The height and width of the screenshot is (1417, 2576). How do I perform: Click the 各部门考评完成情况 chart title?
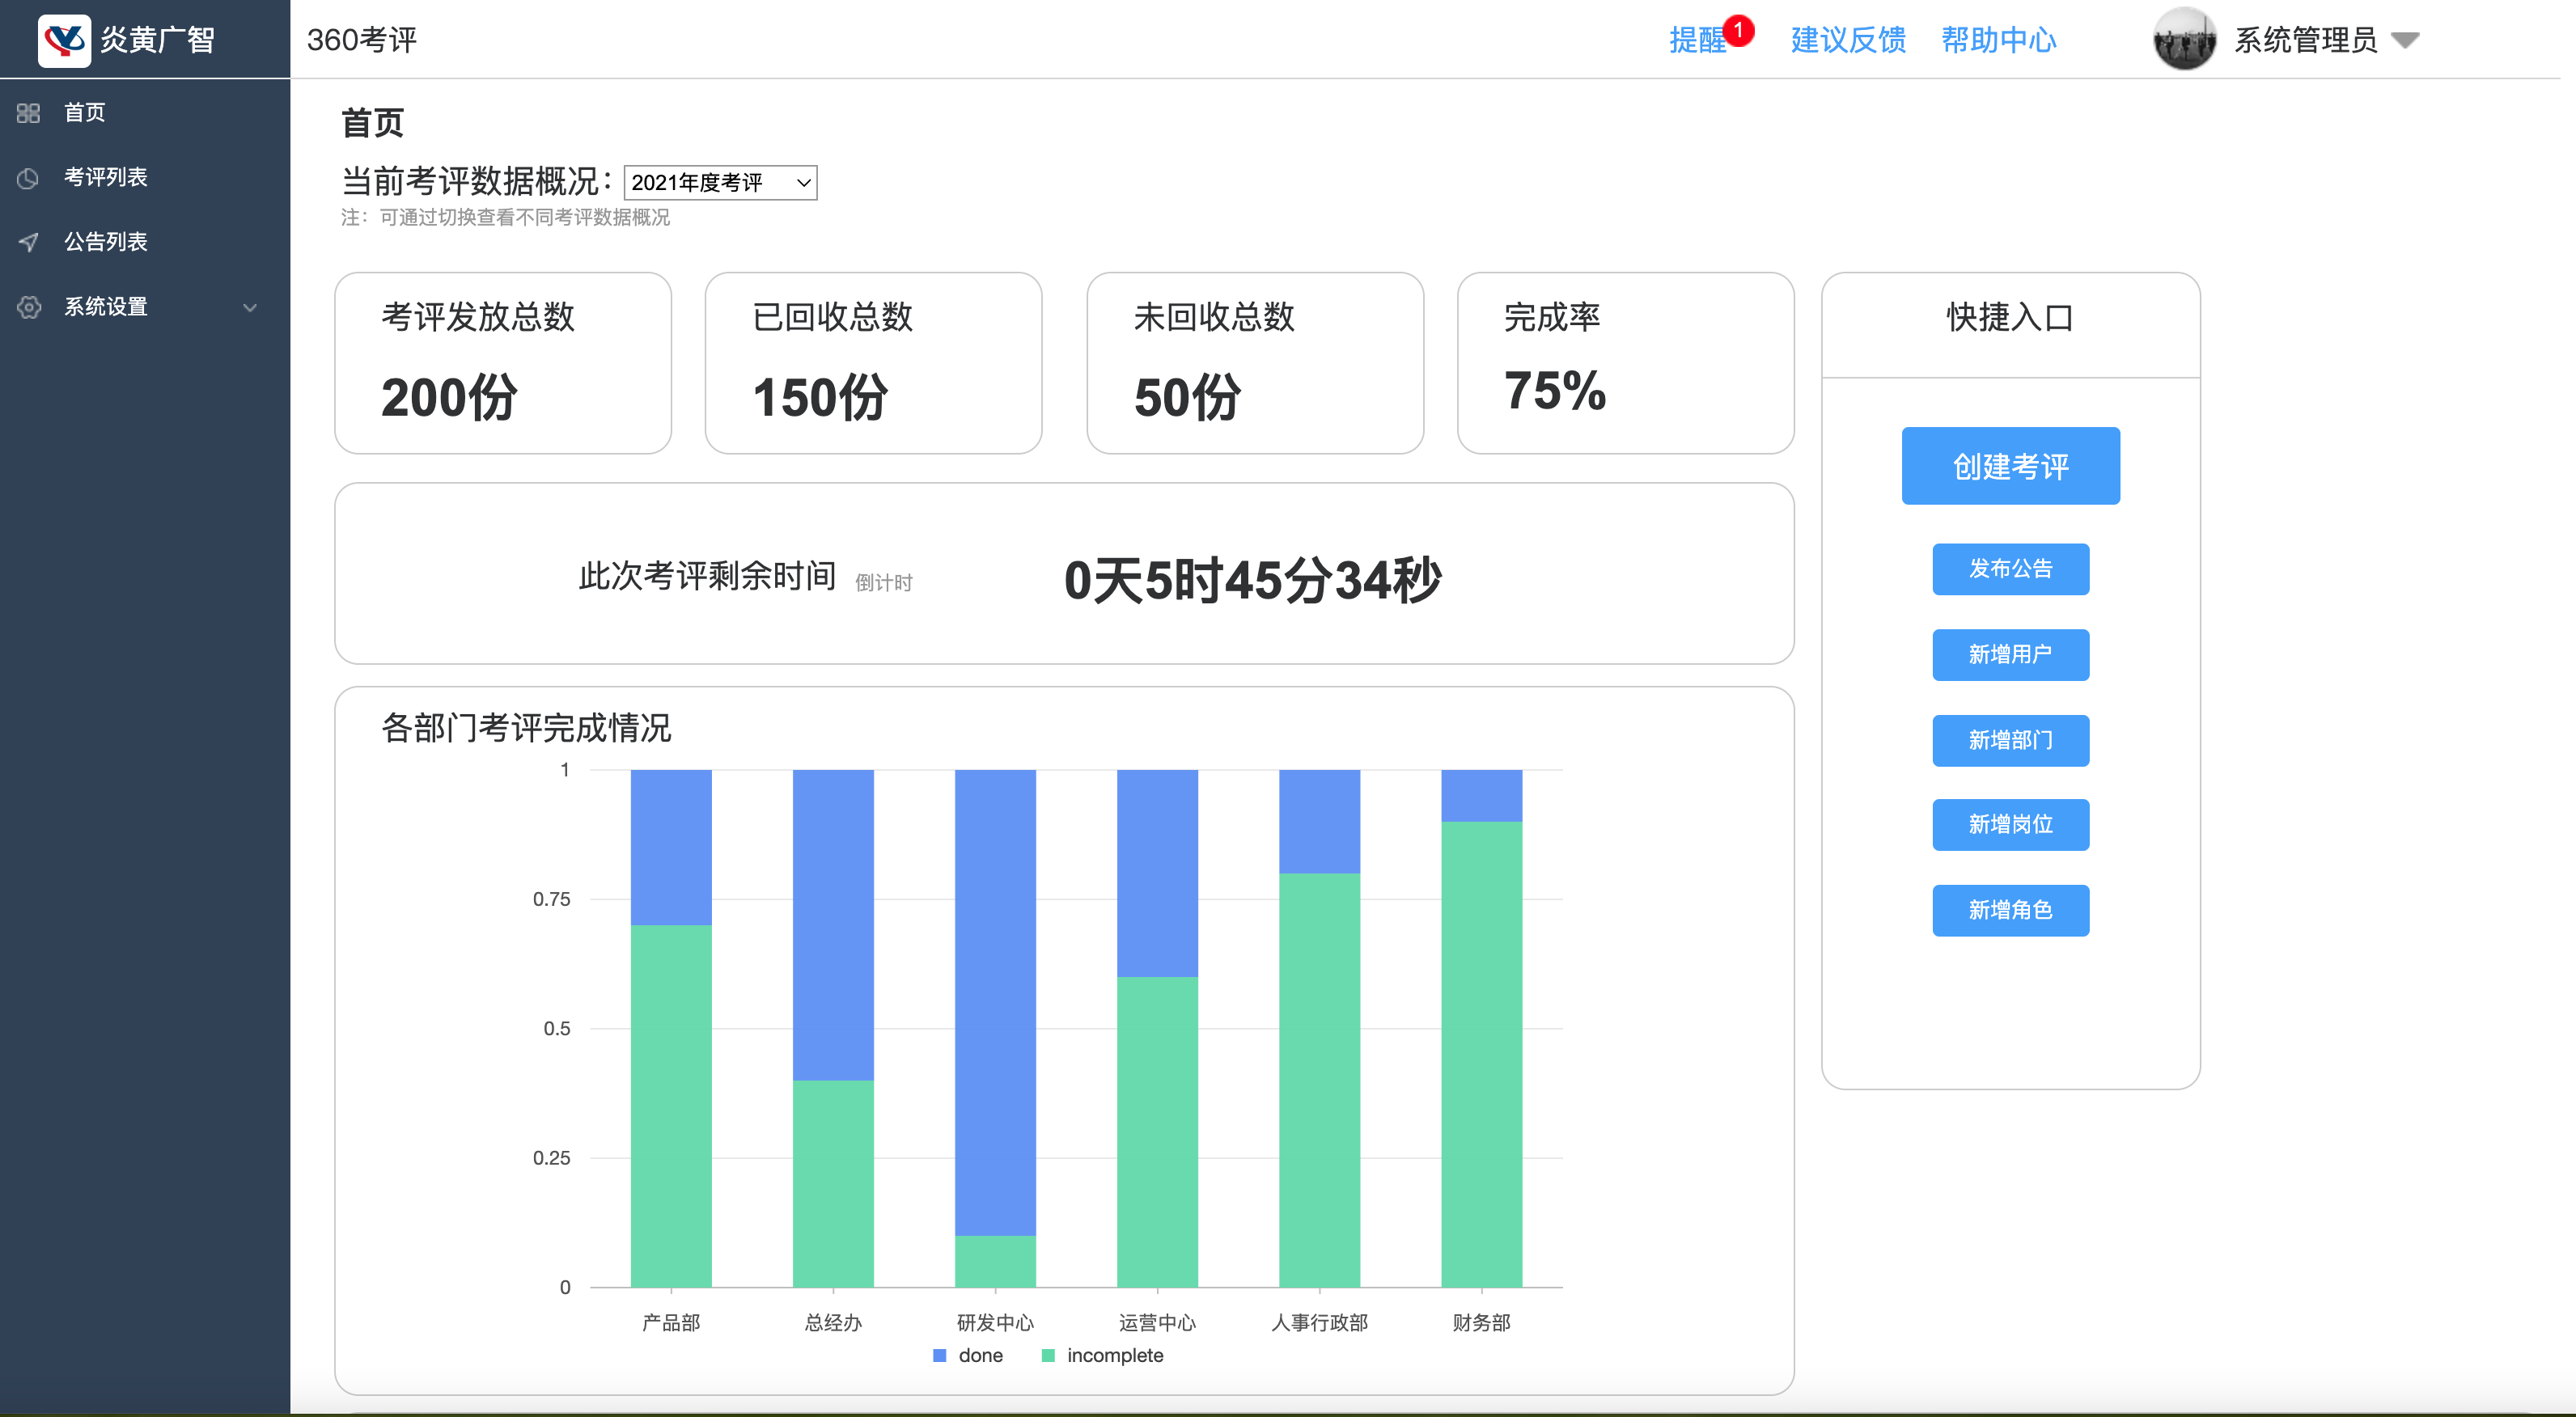526,728
